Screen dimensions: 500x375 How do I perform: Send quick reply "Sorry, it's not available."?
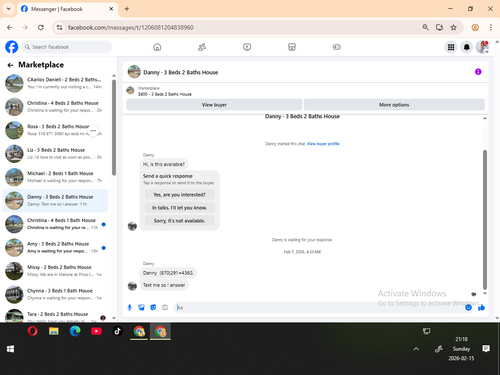coord(179,221)
